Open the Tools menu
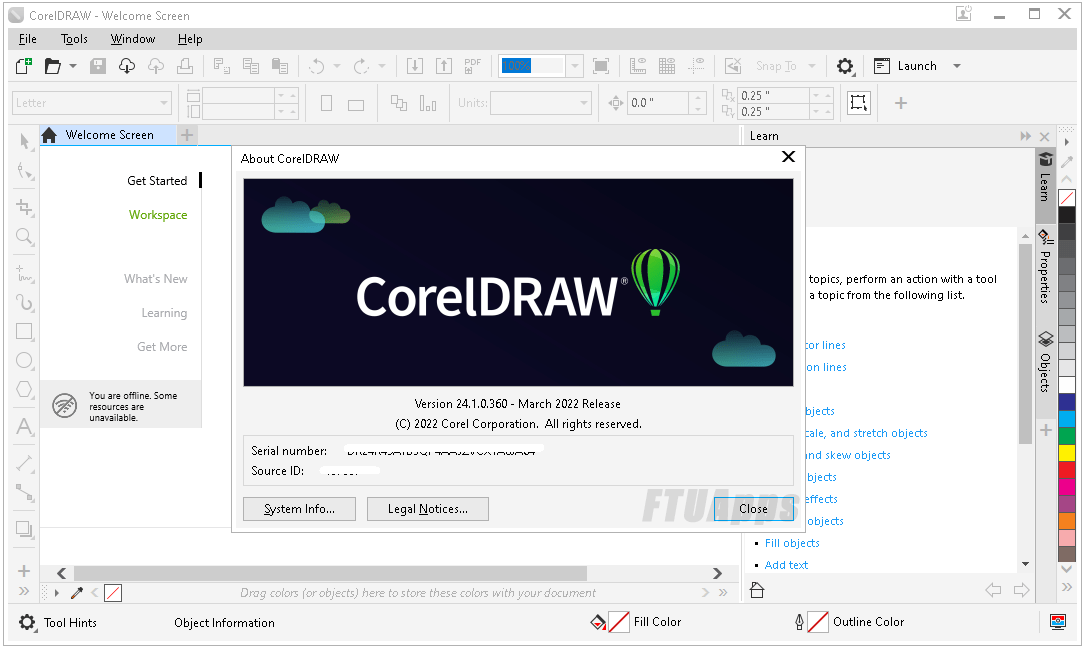The height and width of the screenshot is (648, 1084). [x=74, y=39]
